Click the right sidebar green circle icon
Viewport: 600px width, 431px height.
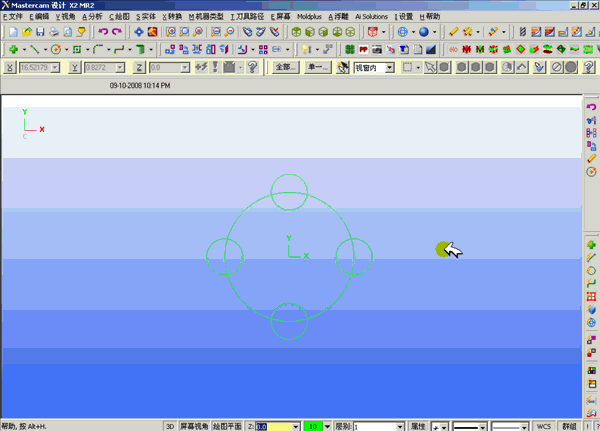tap(591, 271)
